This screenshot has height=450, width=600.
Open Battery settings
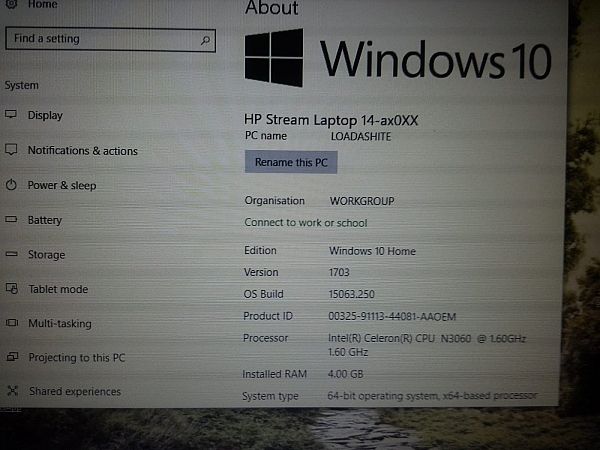click(45, 220)
